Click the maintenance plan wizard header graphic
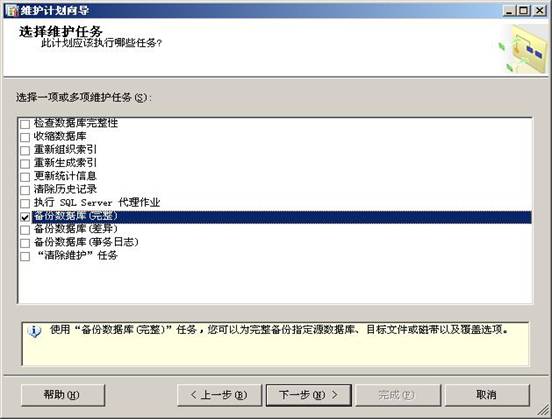 click(523, 49)
